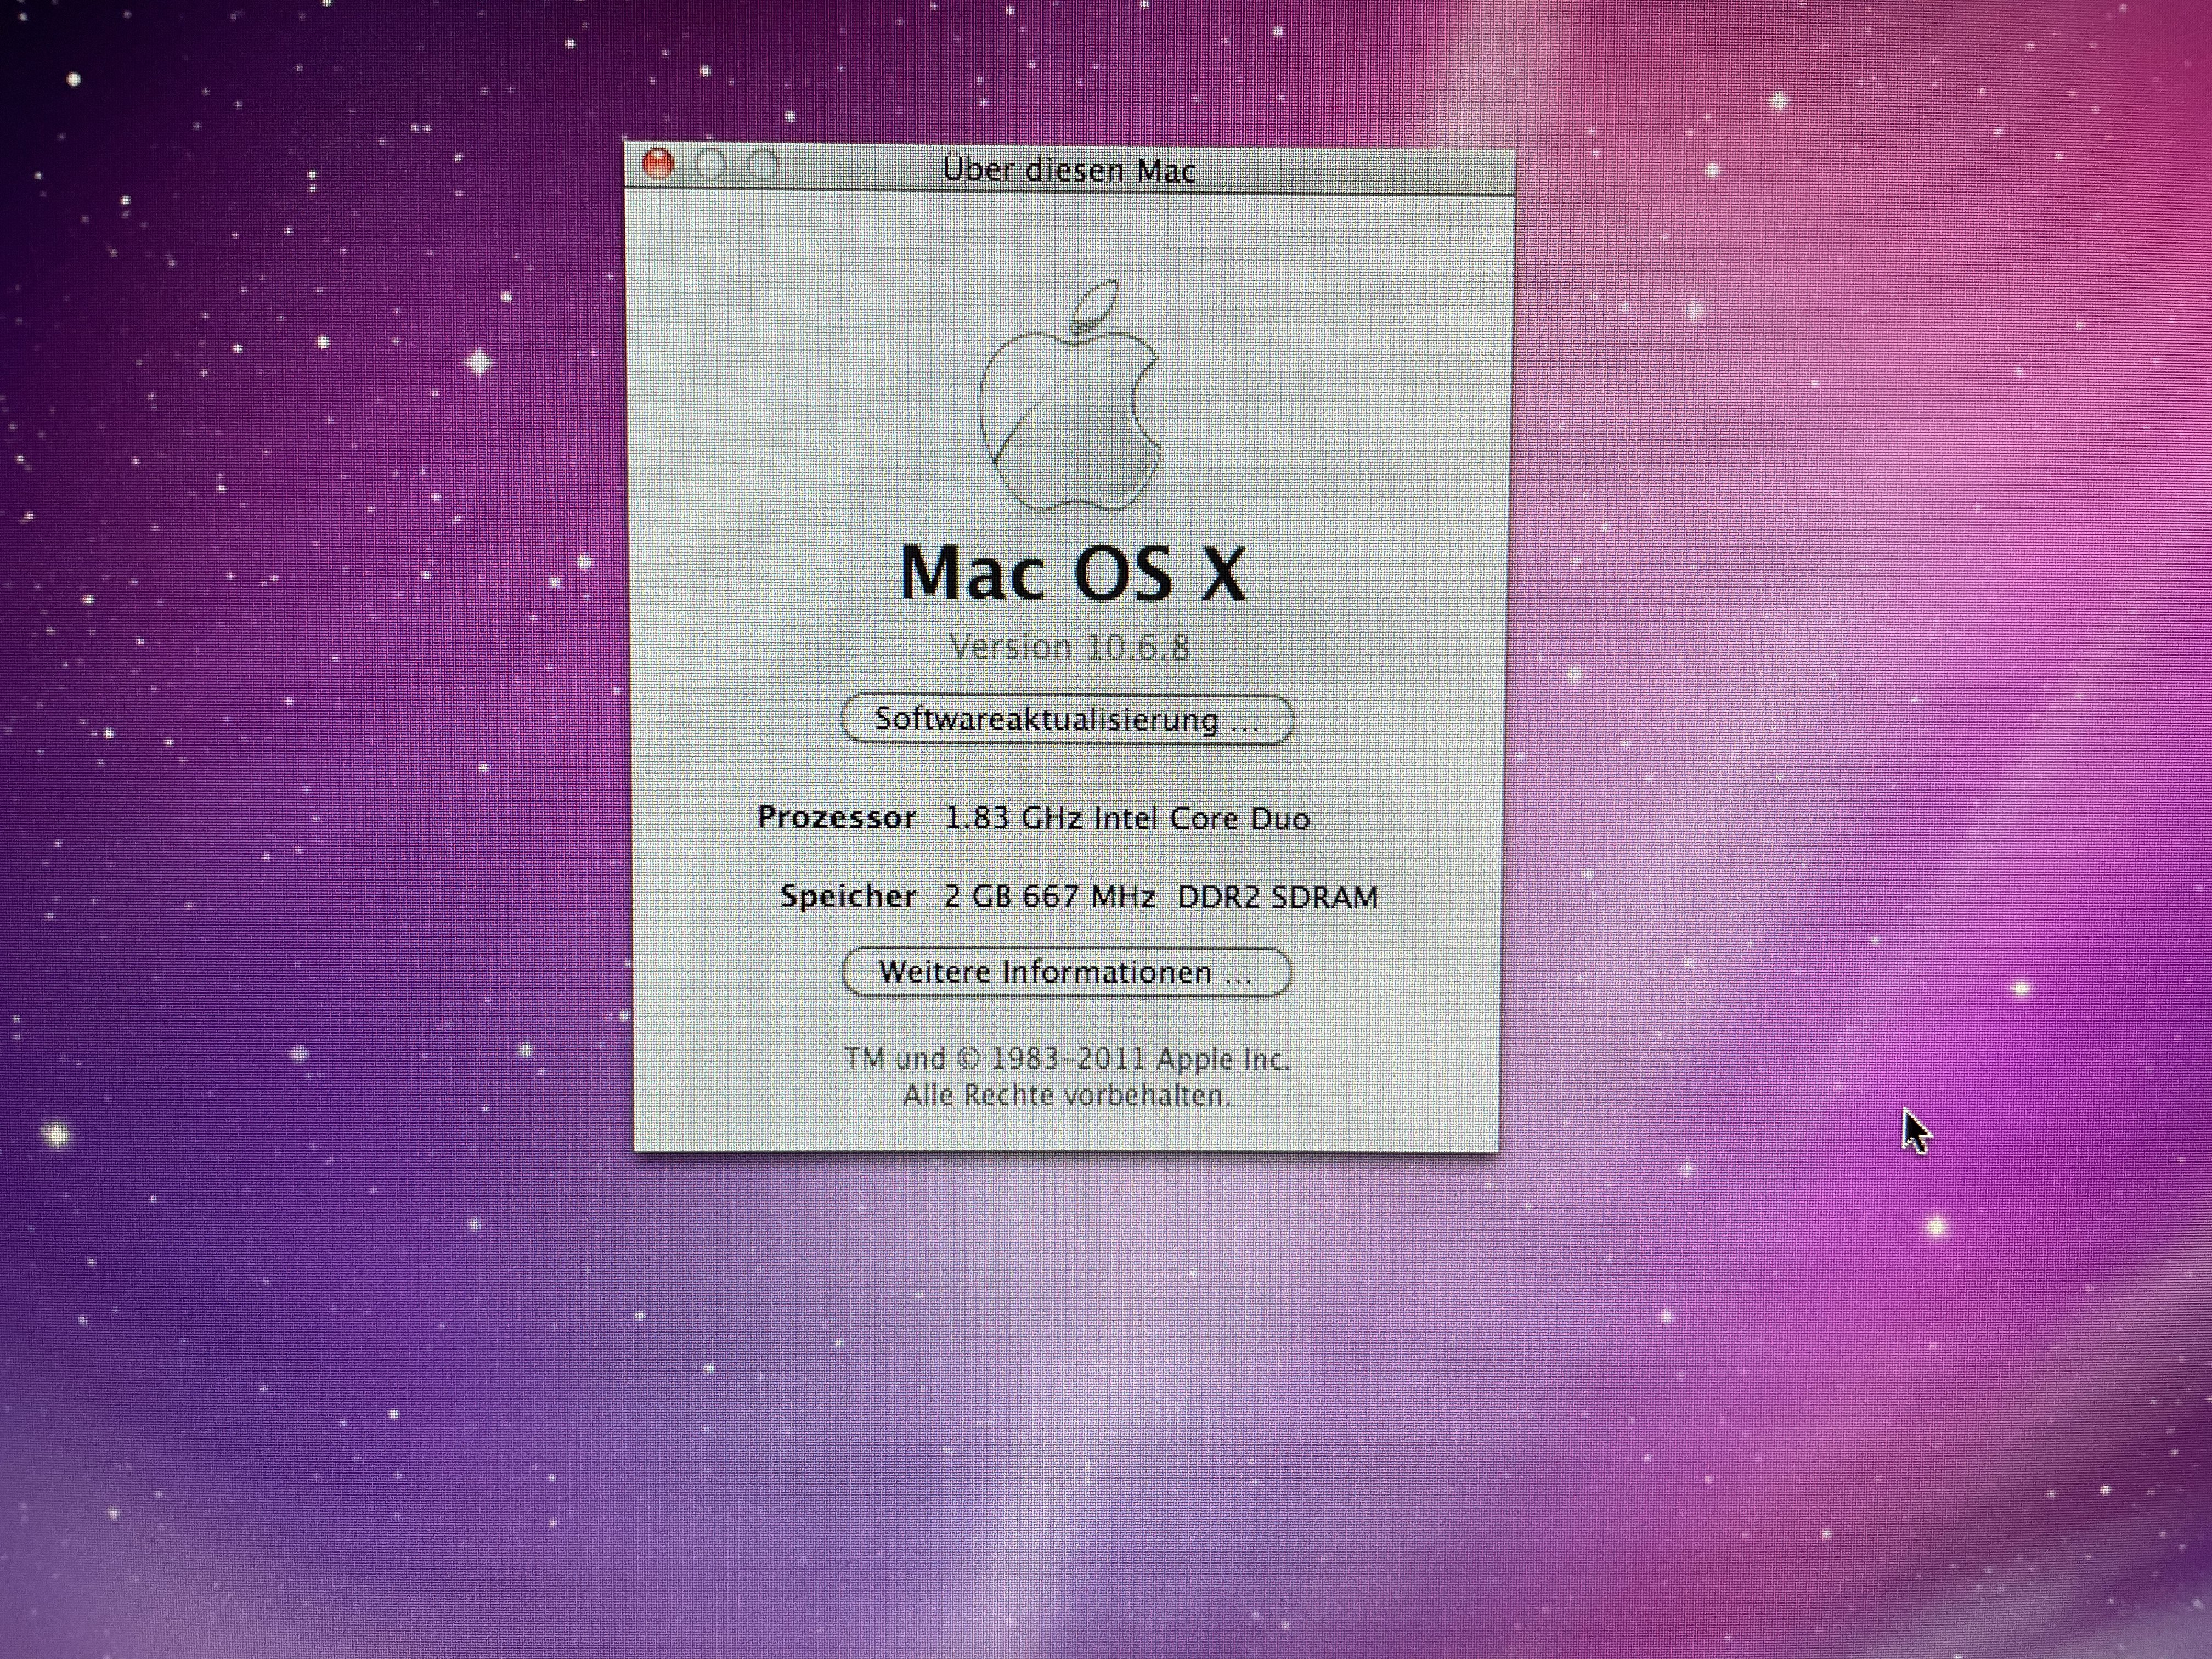This screenshot has height=1659, width=2212.
Task: Click the greyed-out minimize button
Action: (711, 165)
